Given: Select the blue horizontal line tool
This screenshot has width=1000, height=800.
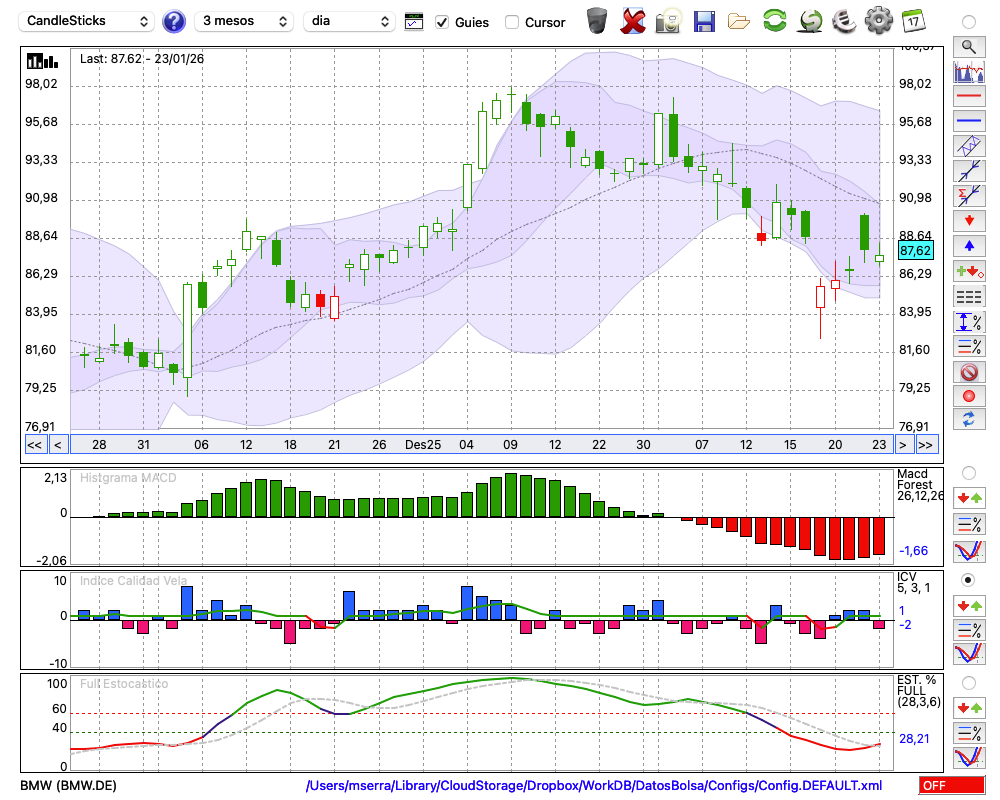Looking at the screenshot, I should (x=968, y=121).
